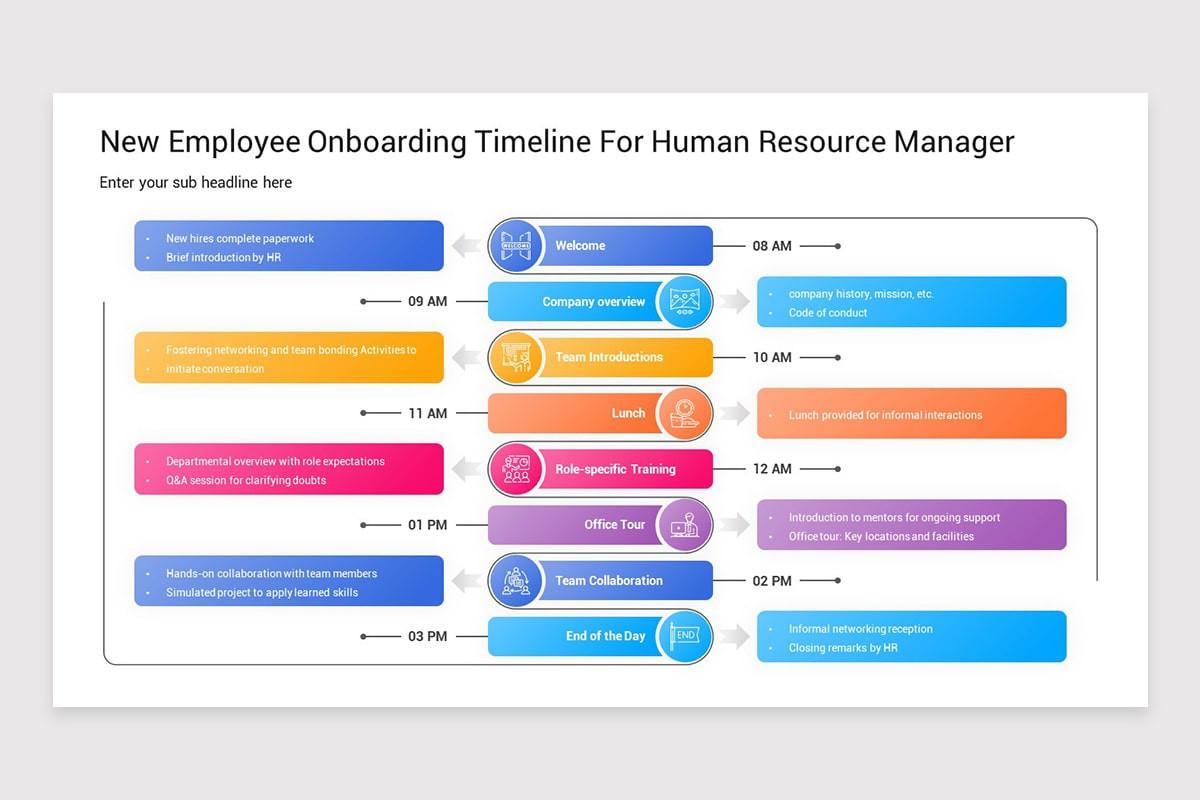The image size is (1200, 800).
Task: Select the photo gallery icon on Company overview
Action: click(x=686, y=301)
